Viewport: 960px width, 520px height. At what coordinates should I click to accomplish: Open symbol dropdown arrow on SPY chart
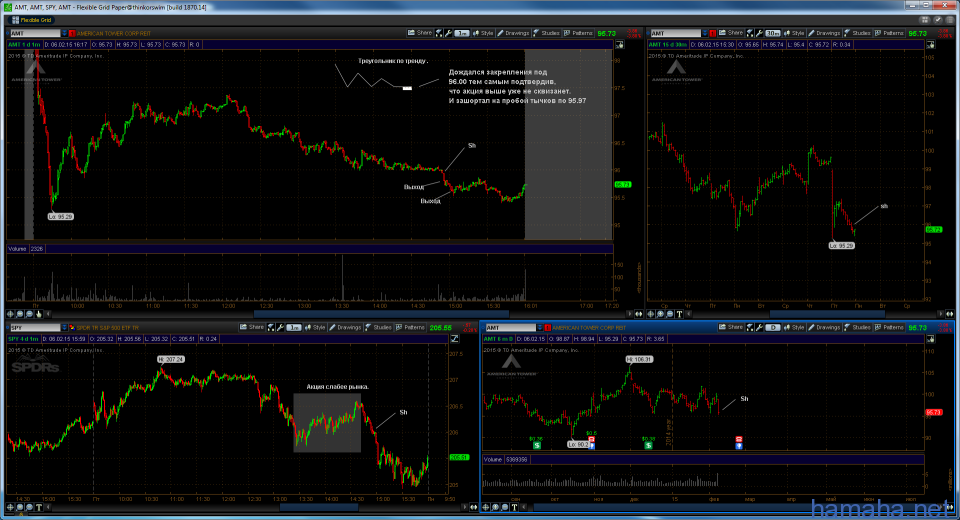[x=64, y=328]
